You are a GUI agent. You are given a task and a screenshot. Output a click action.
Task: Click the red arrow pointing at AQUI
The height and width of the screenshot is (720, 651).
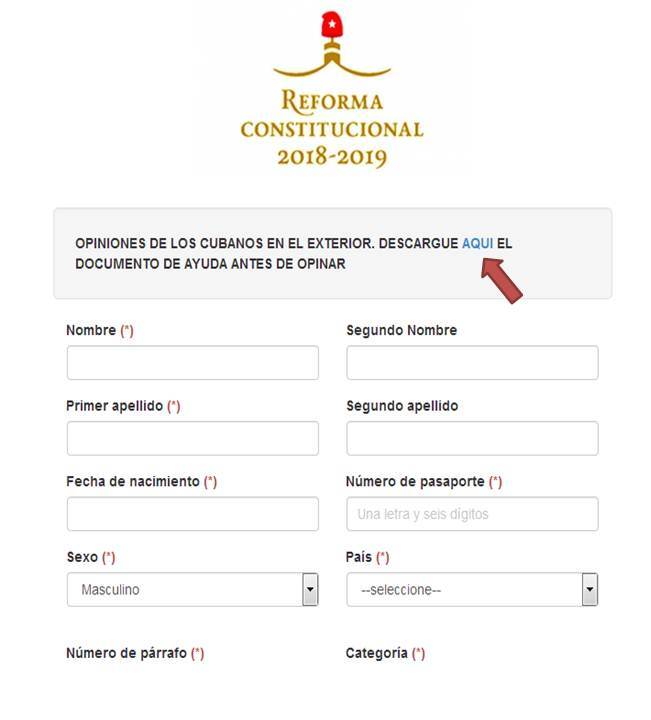[501, 281]
